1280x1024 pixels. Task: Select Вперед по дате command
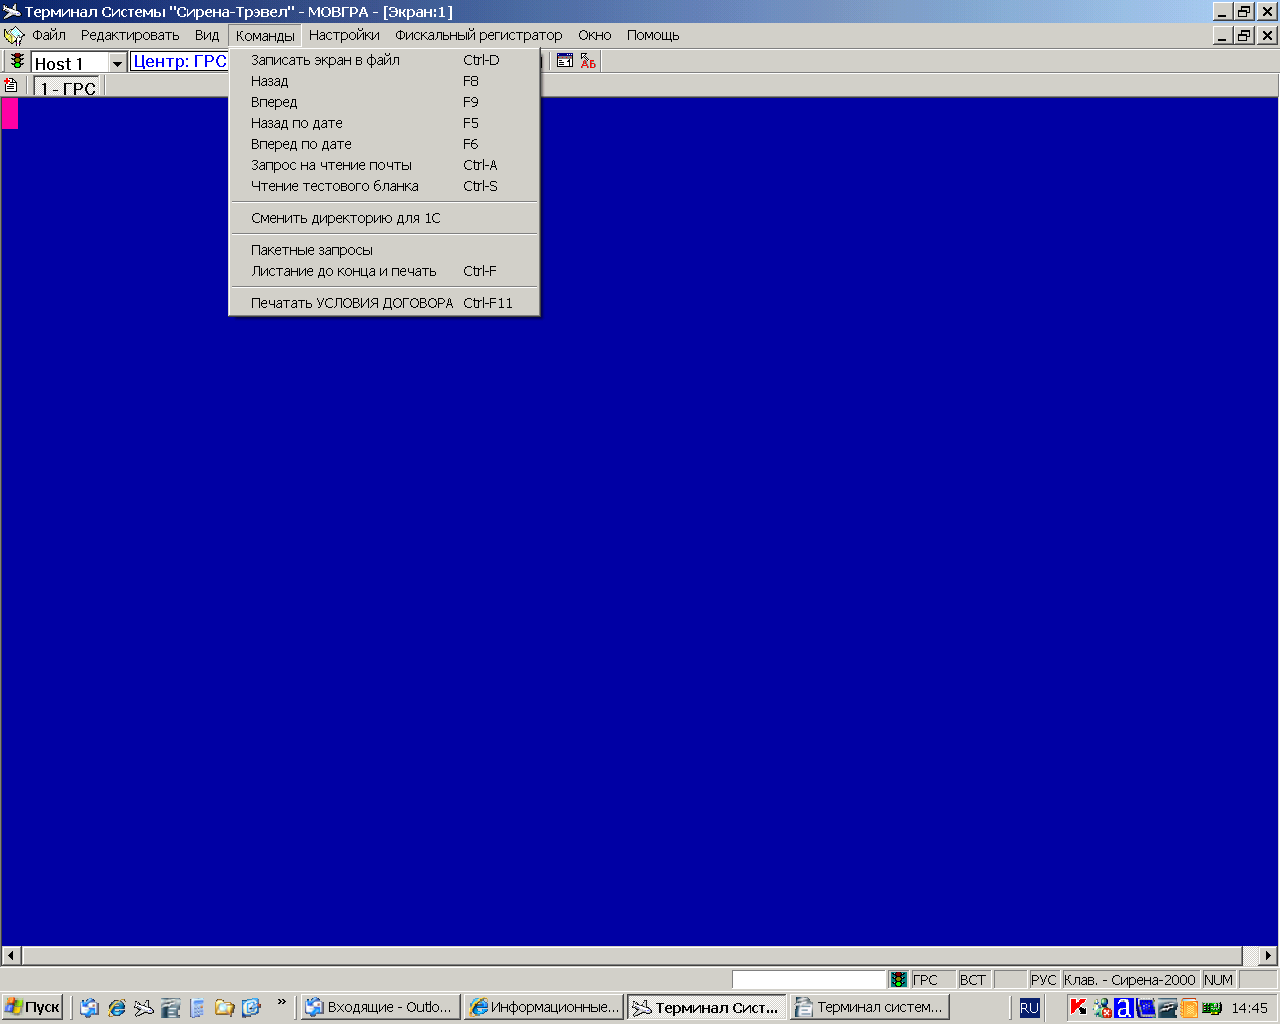pos(385,144)
